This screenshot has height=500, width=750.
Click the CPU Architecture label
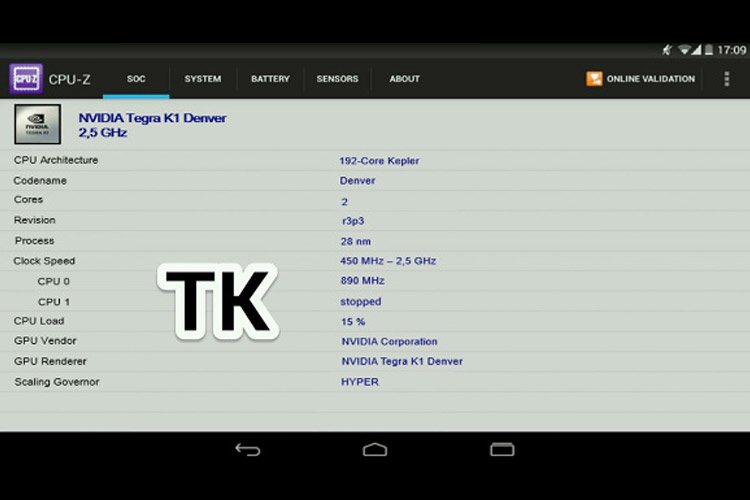pyautogui.click(x=56, y=160)
